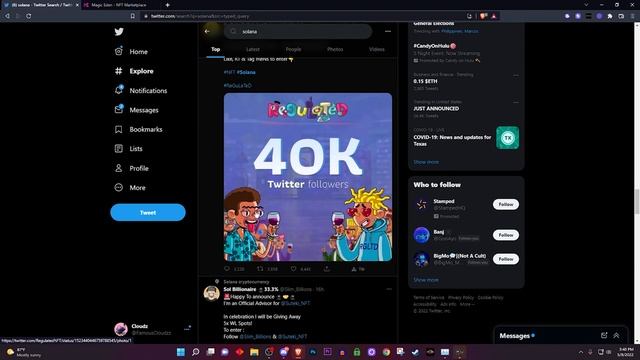Open the 40K Twitter followers image
640x360 pixels.
pyautogui.click(x=308, y=177)
